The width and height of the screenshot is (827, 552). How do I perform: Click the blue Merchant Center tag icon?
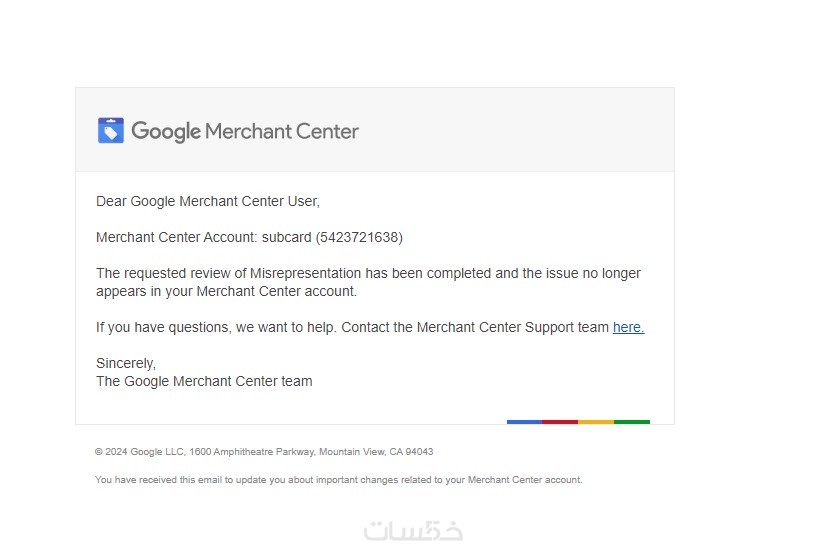111,130
